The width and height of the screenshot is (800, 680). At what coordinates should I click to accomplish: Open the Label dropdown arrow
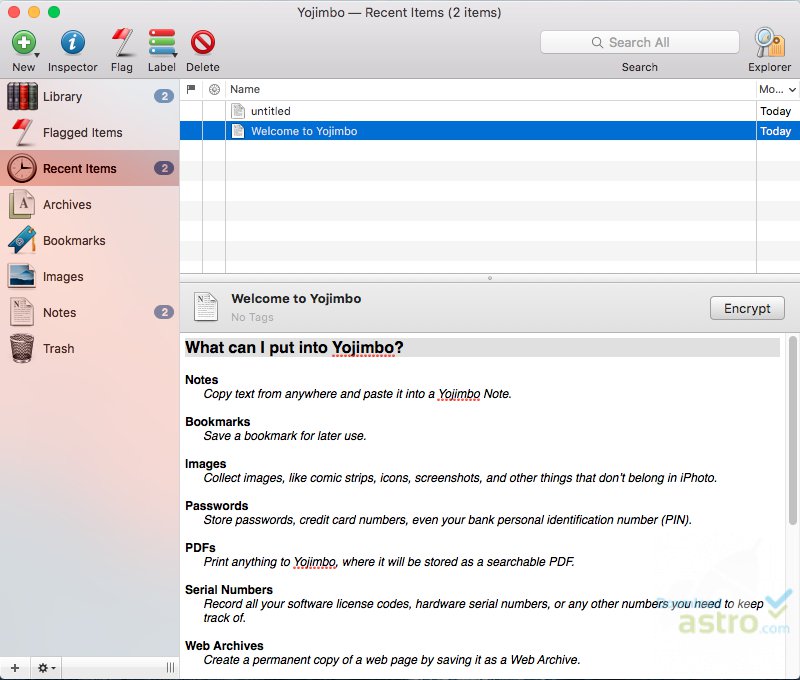pyautogui.click(x=175, y=54)
